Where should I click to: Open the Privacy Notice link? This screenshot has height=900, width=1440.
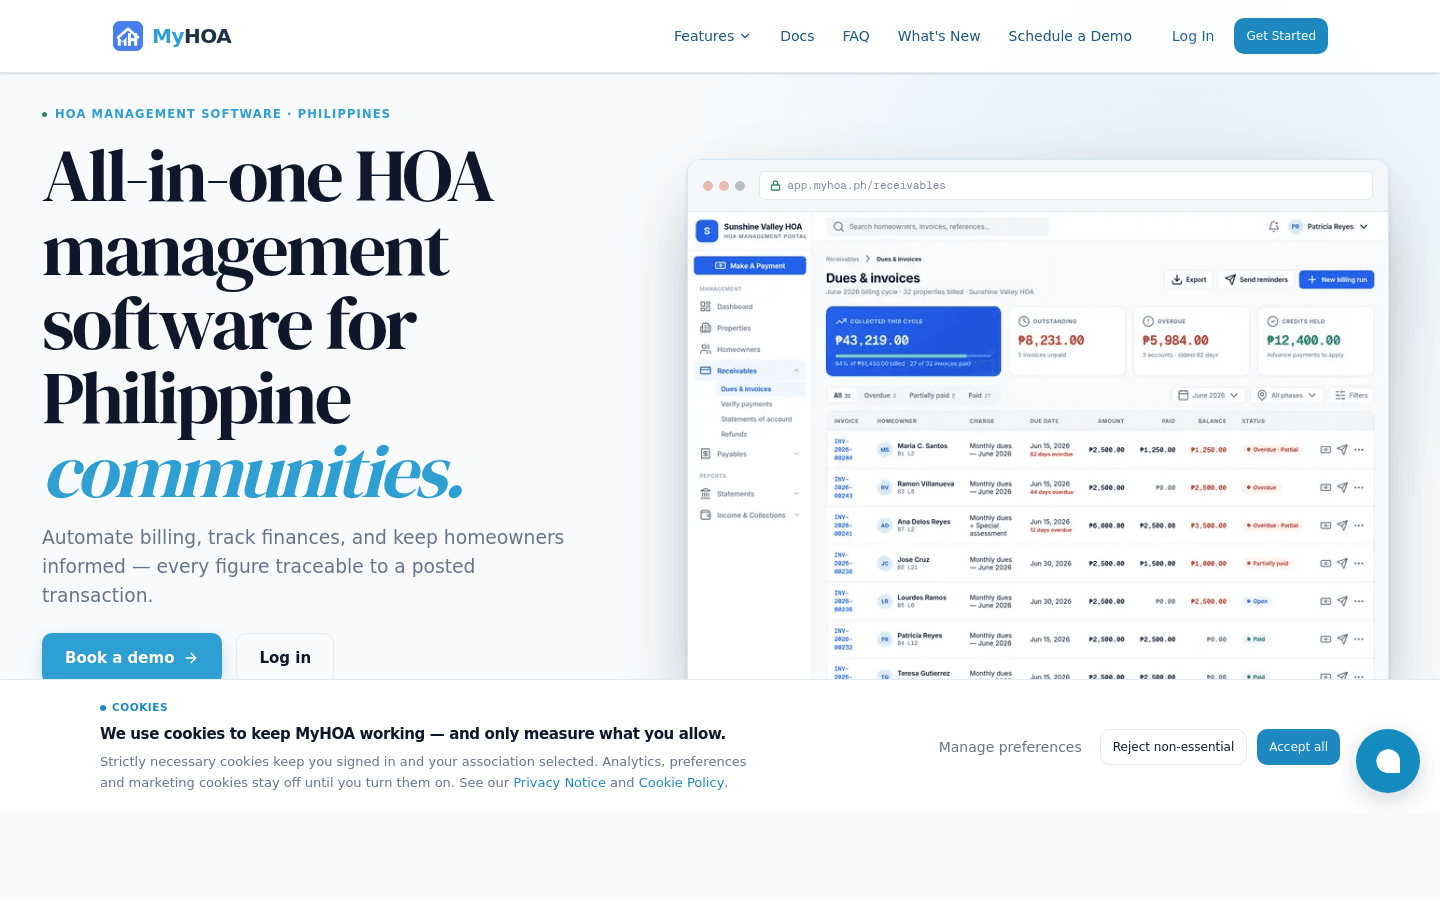tap(559, 782)
